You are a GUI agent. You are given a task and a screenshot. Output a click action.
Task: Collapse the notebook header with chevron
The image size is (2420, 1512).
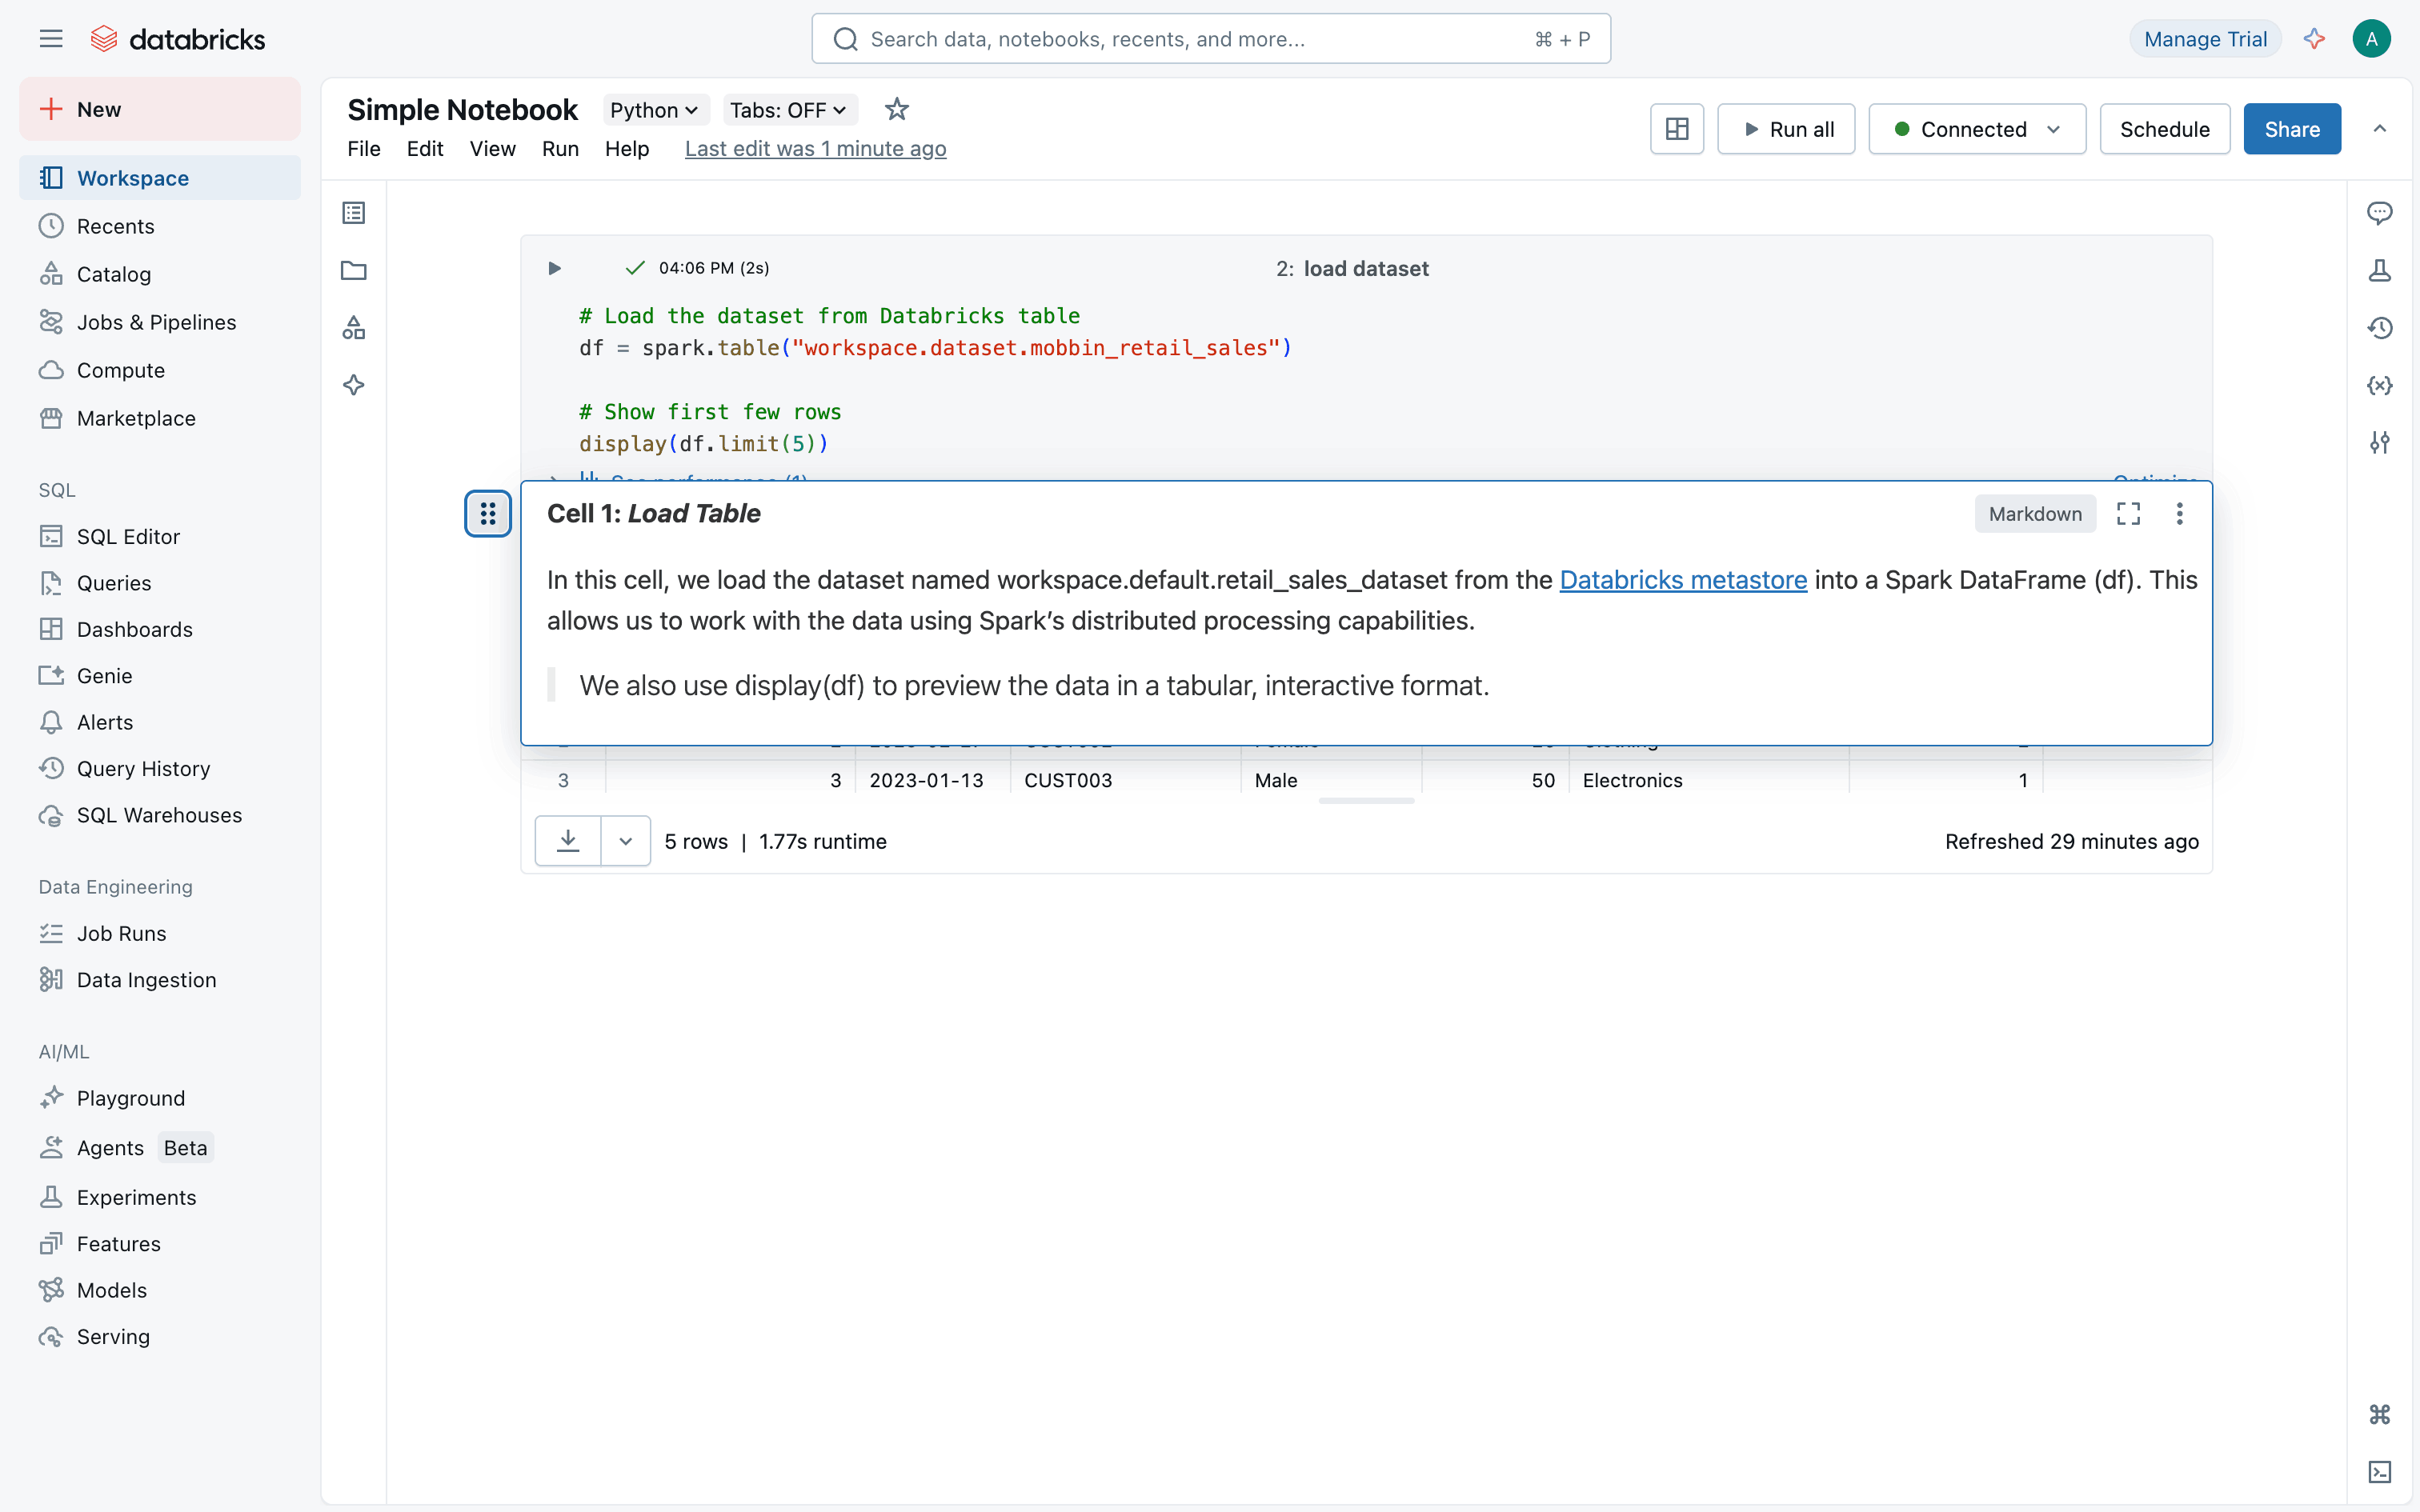tap(2379, 129)
